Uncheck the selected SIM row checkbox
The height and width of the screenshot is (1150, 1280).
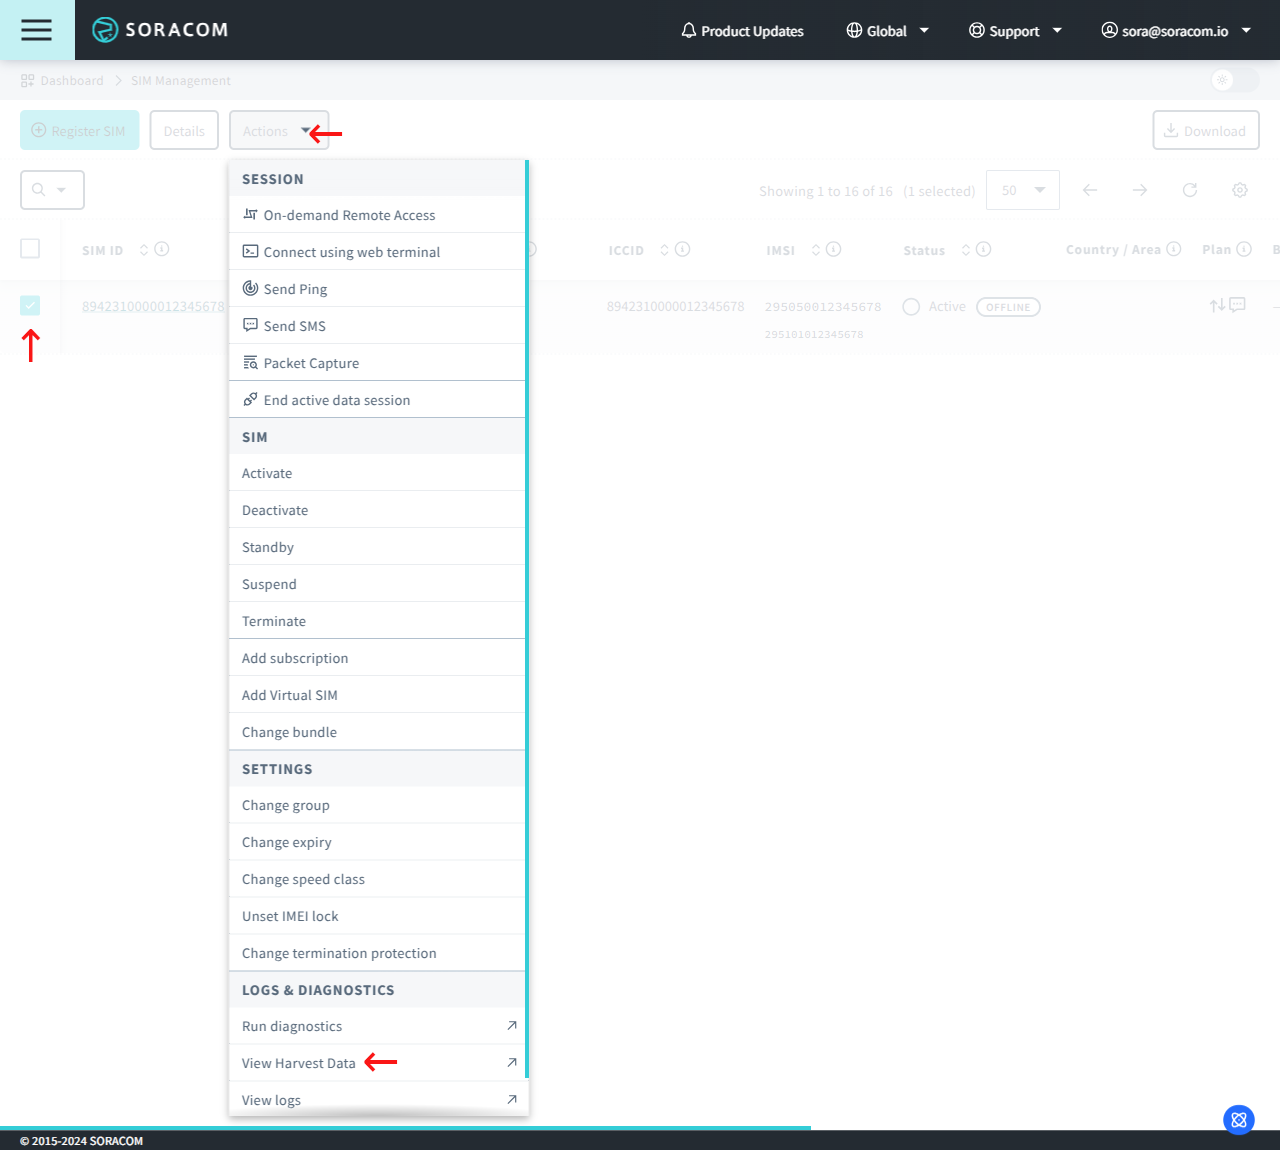pos(30,306)
